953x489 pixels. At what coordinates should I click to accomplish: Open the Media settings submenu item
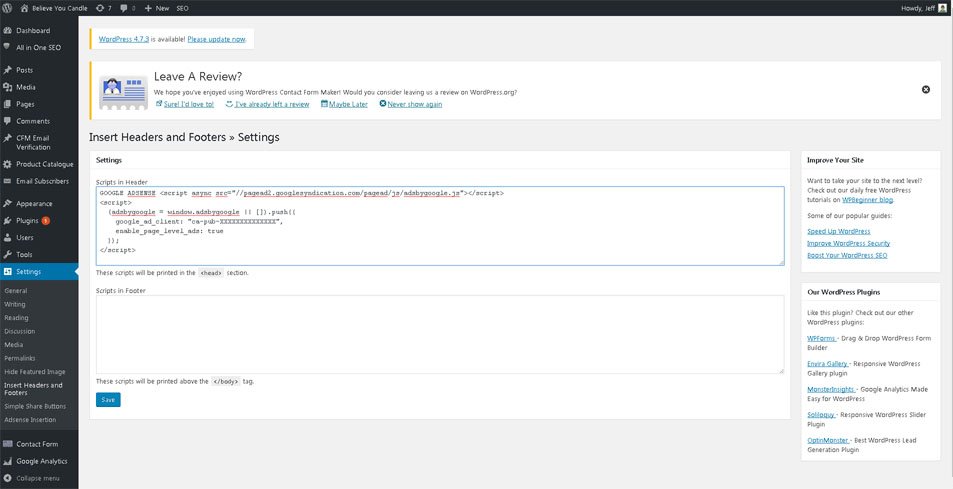click(x=13, y=344)
